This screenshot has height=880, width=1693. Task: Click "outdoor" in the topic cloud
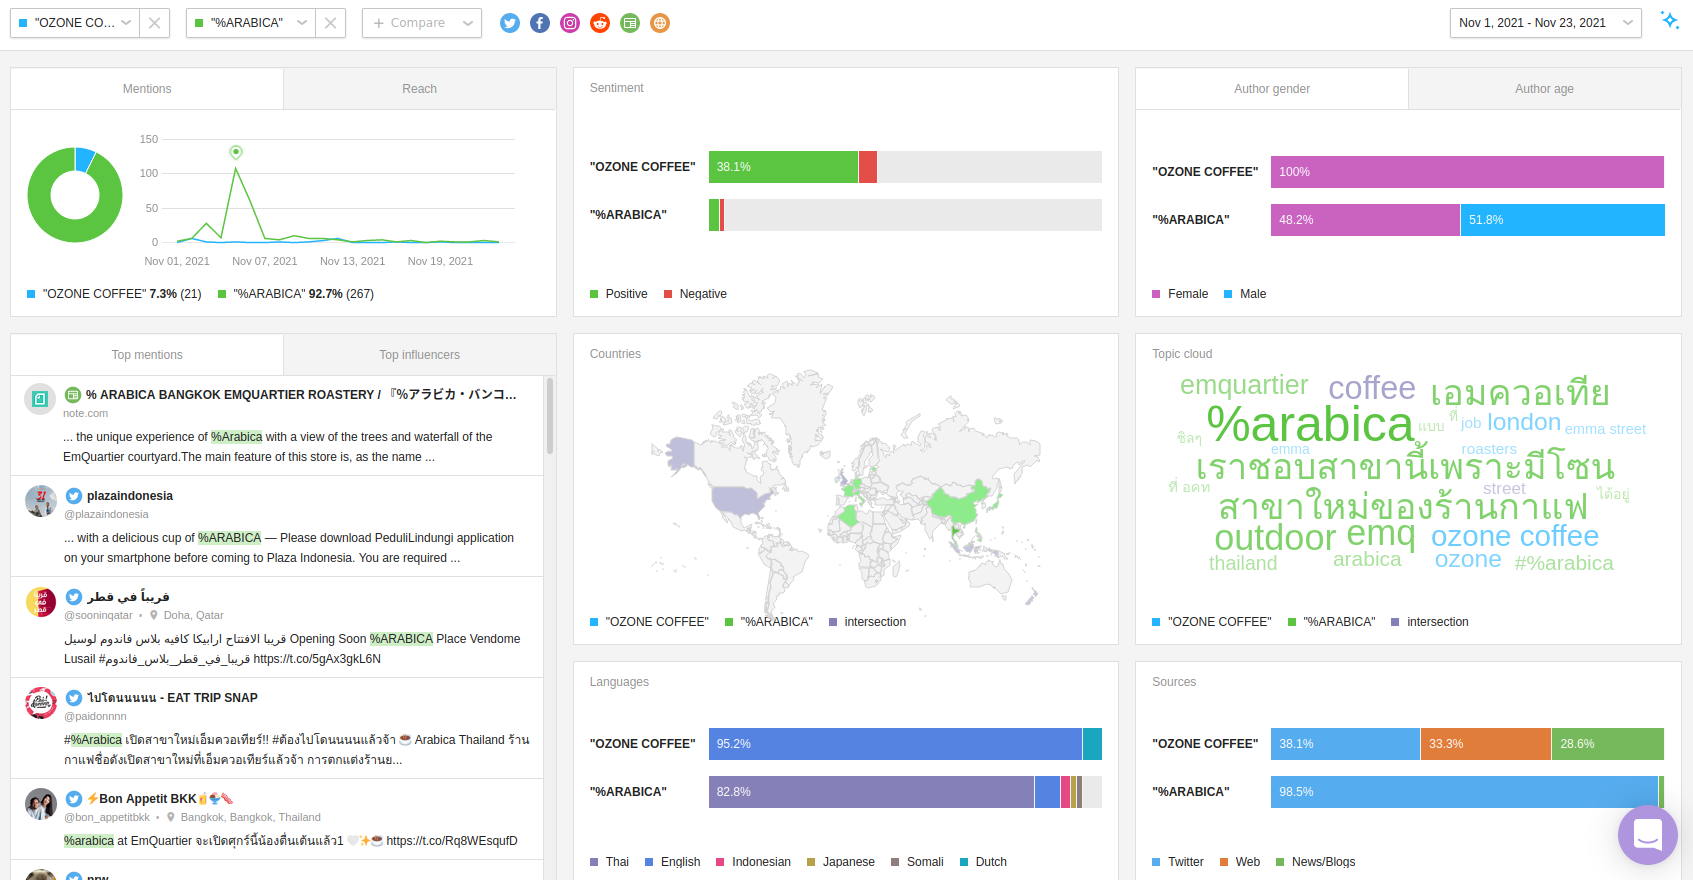click(1275, 538)
